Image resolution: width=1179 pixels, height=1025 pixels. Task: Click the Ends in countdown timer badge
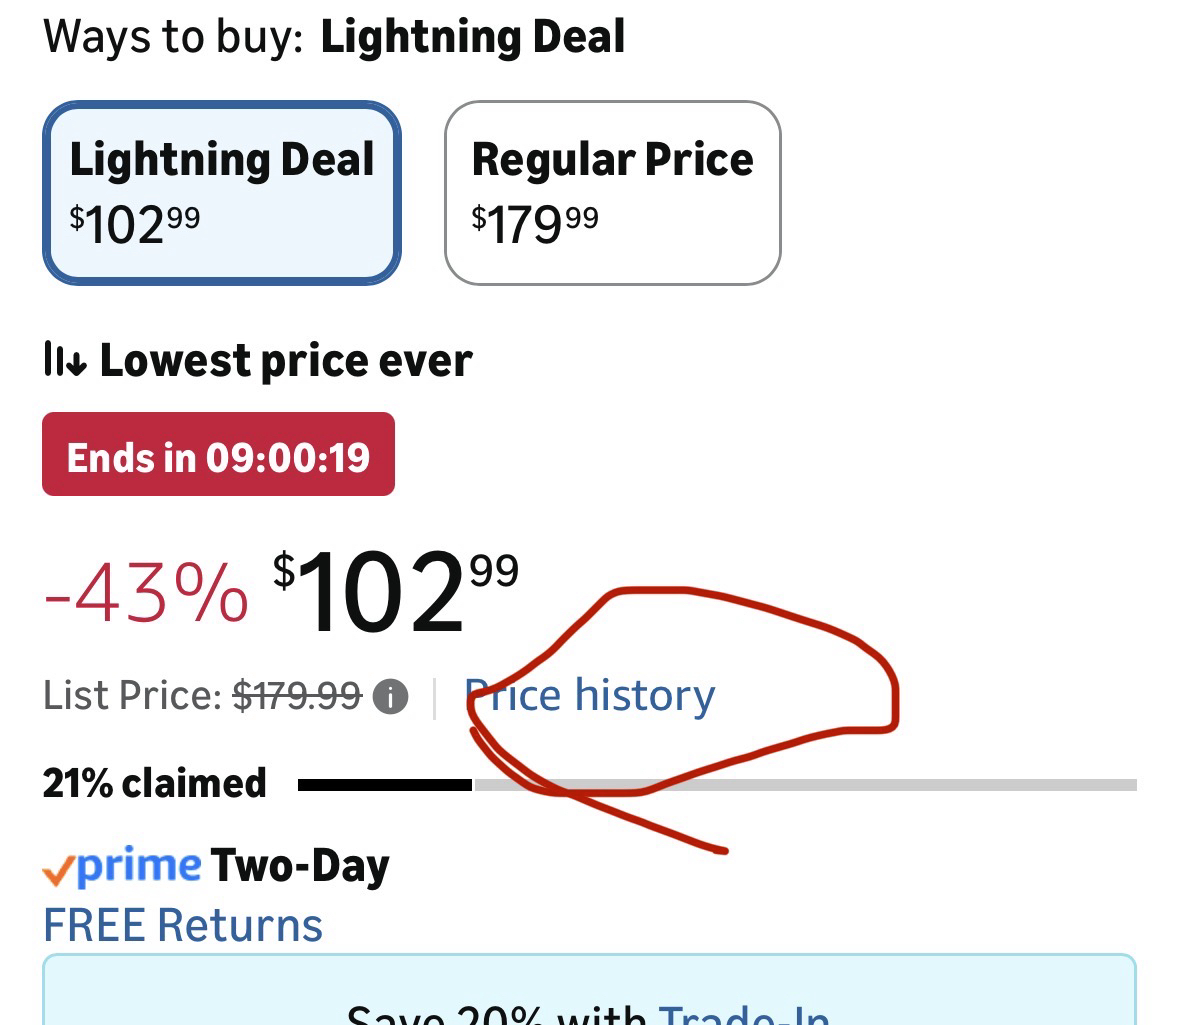(x=218, y=455)
